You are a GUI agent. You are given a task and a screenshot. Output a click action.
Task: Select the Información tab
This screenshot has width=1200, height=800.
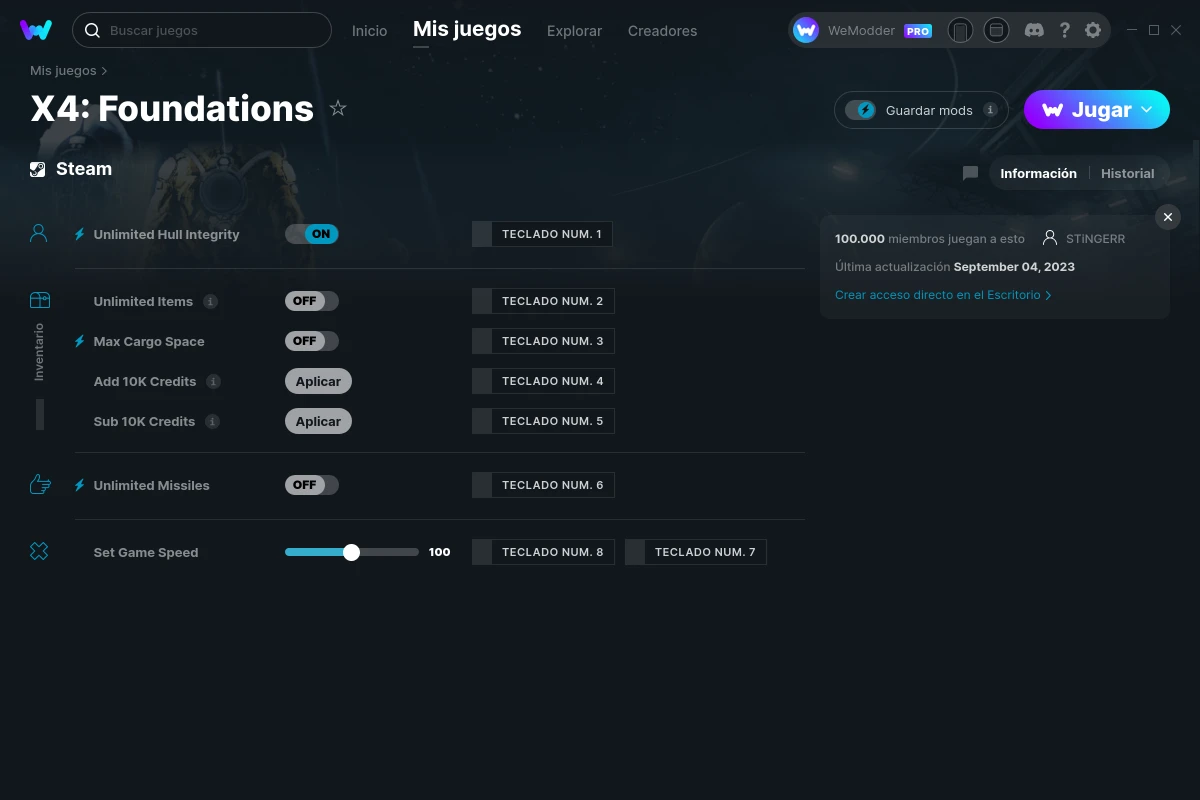1038,173
